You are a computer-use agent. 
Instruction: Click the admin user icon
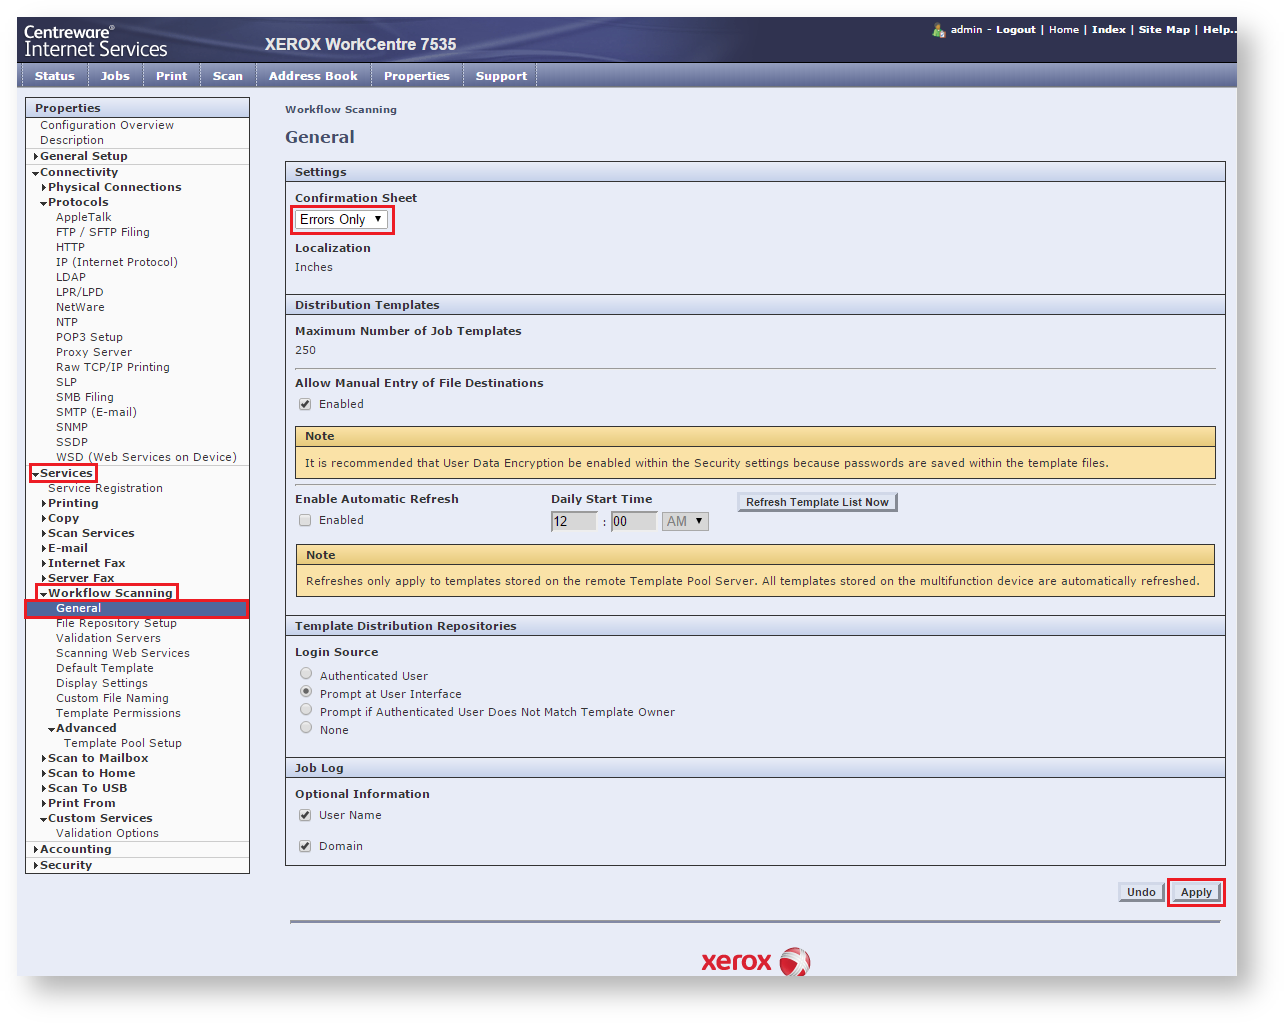tap(938, 30)
